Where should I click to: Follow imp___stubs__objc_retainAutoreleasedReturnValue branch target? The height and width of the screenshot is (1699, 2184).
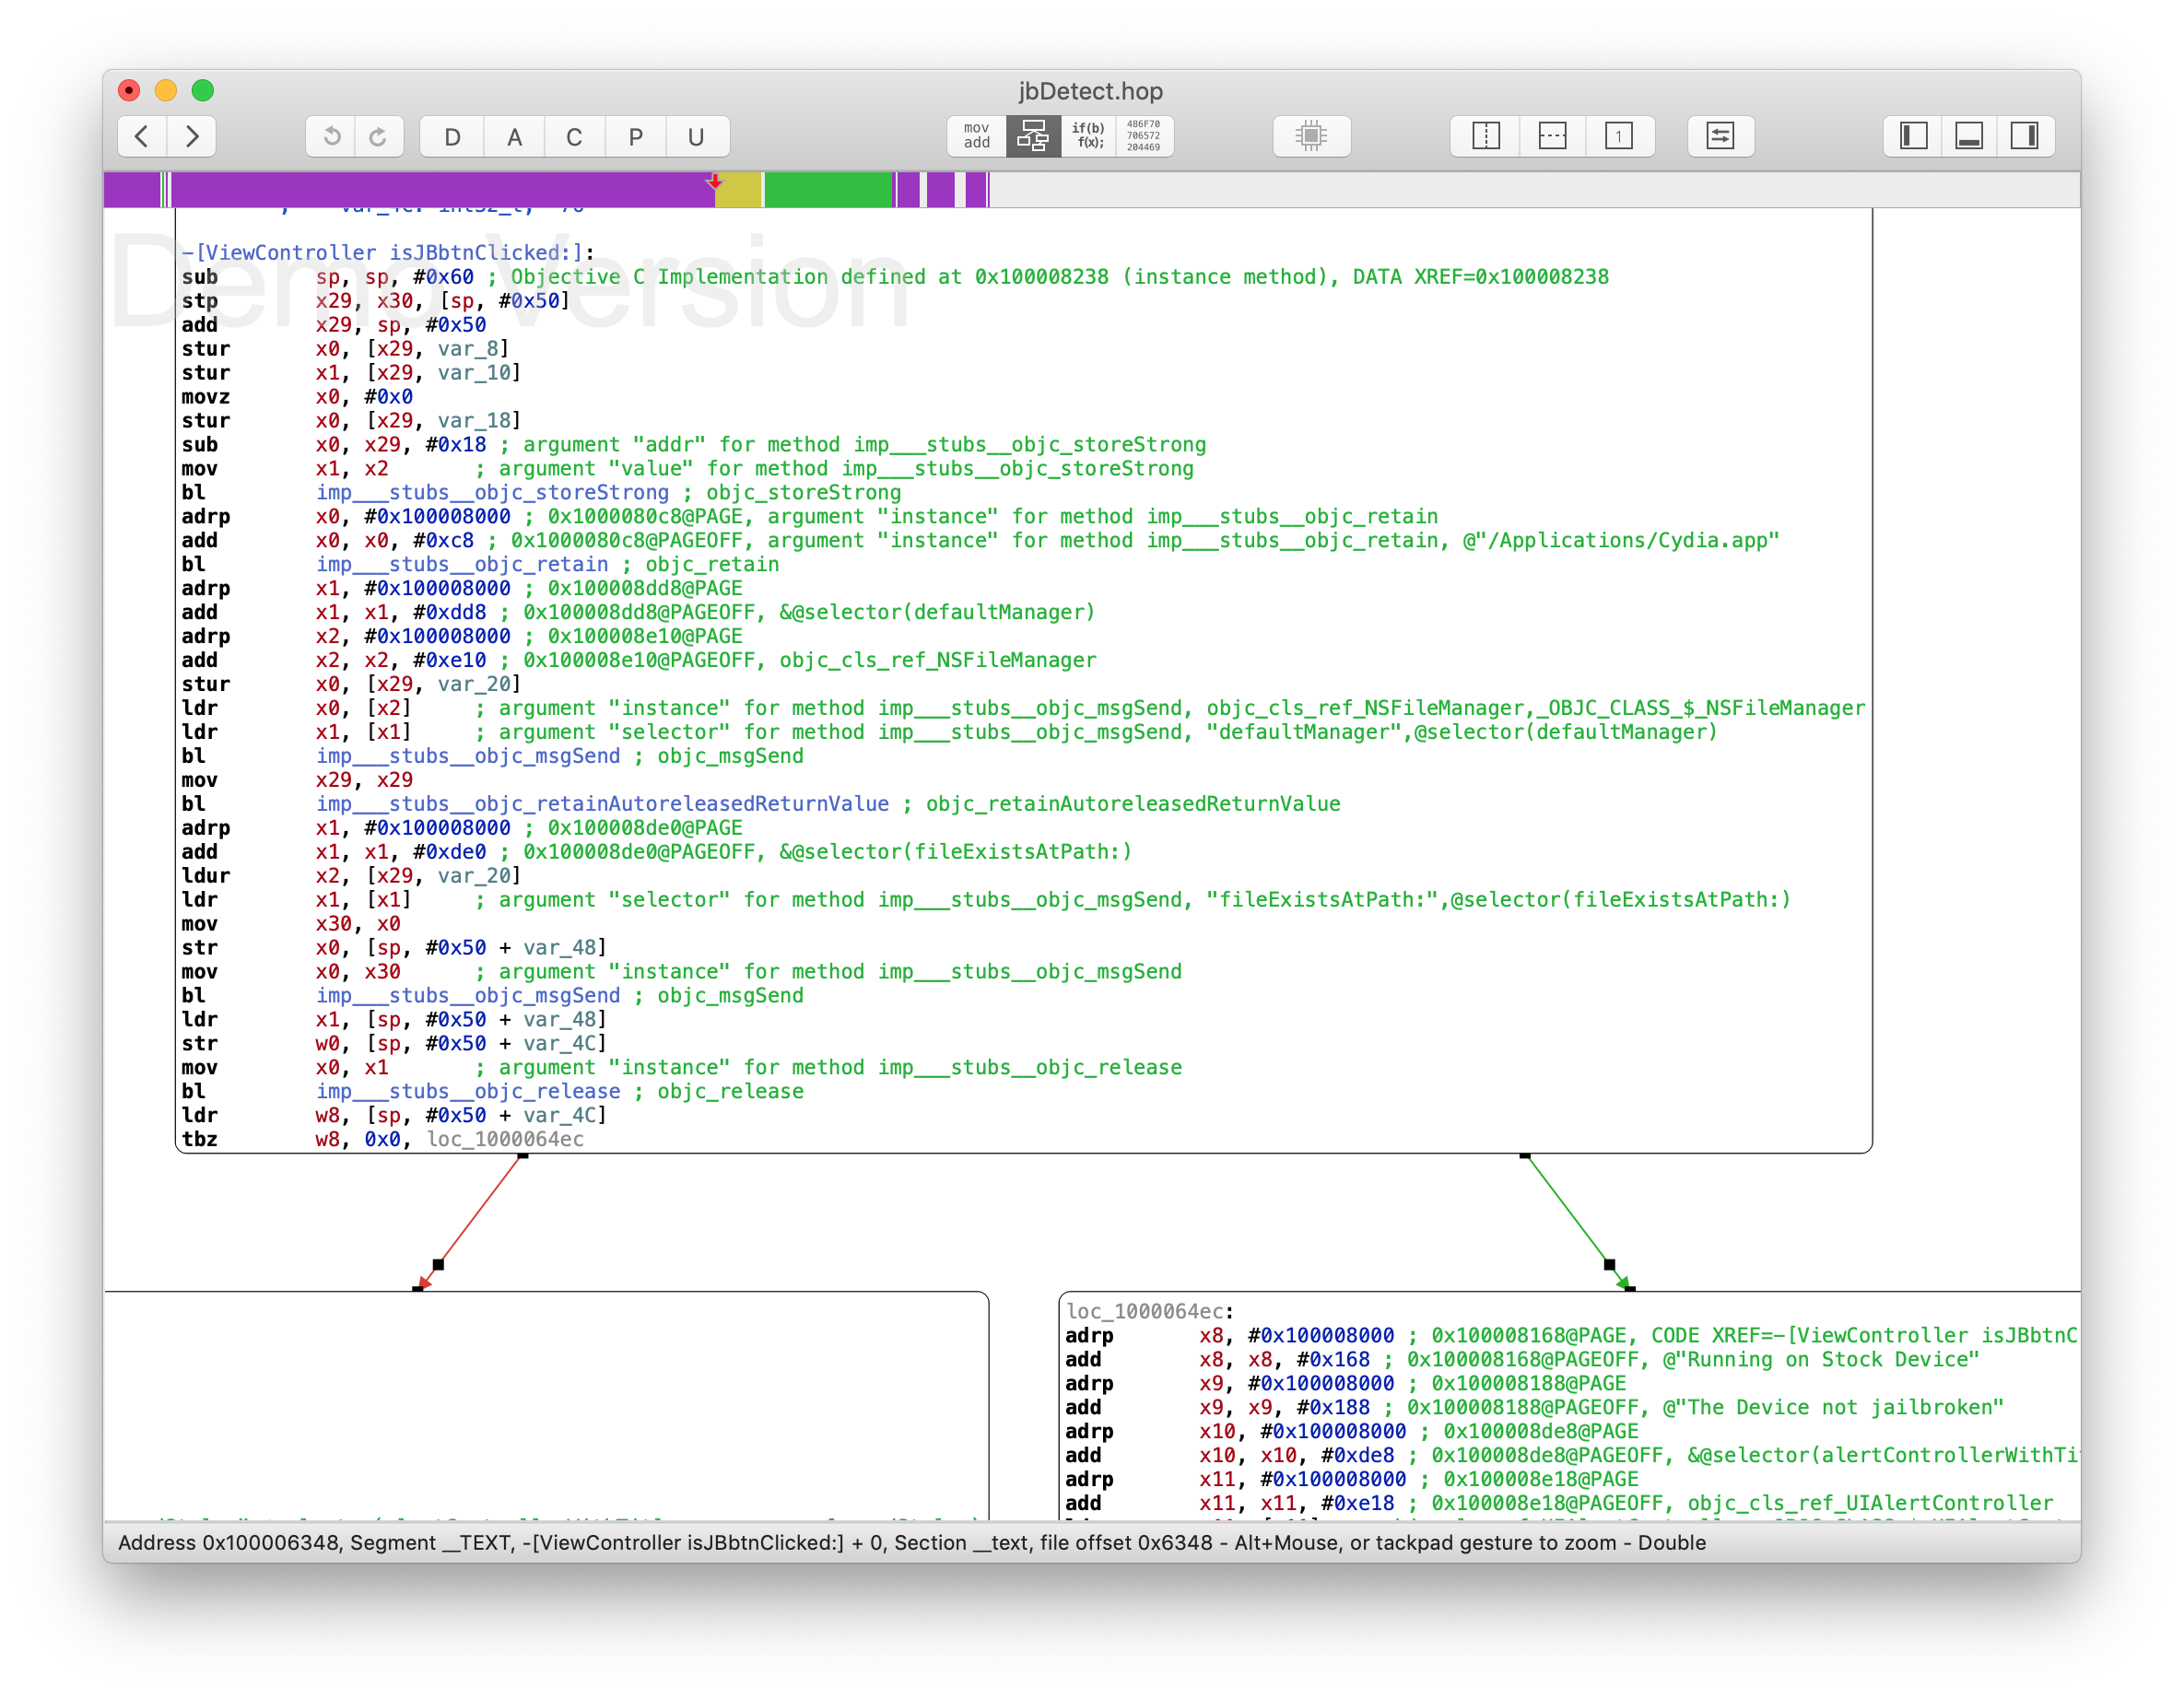[603, 804]
